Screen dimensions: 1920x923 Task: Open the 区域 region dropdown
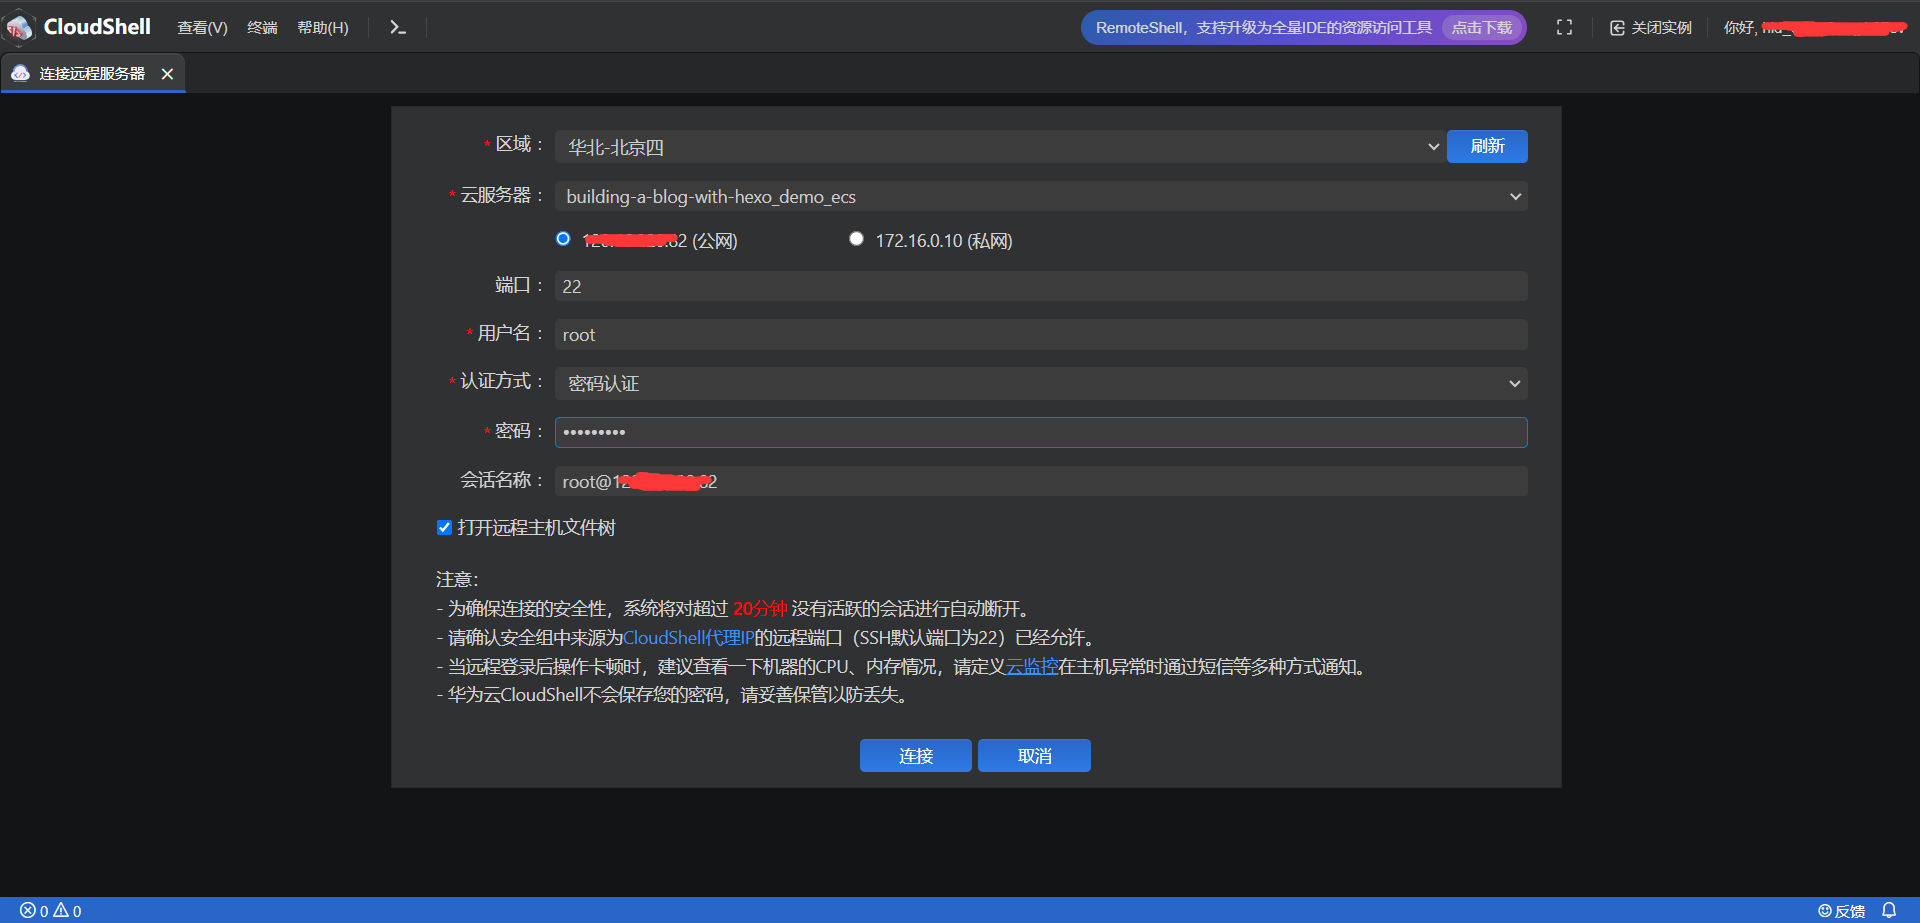click(1434, 146)
